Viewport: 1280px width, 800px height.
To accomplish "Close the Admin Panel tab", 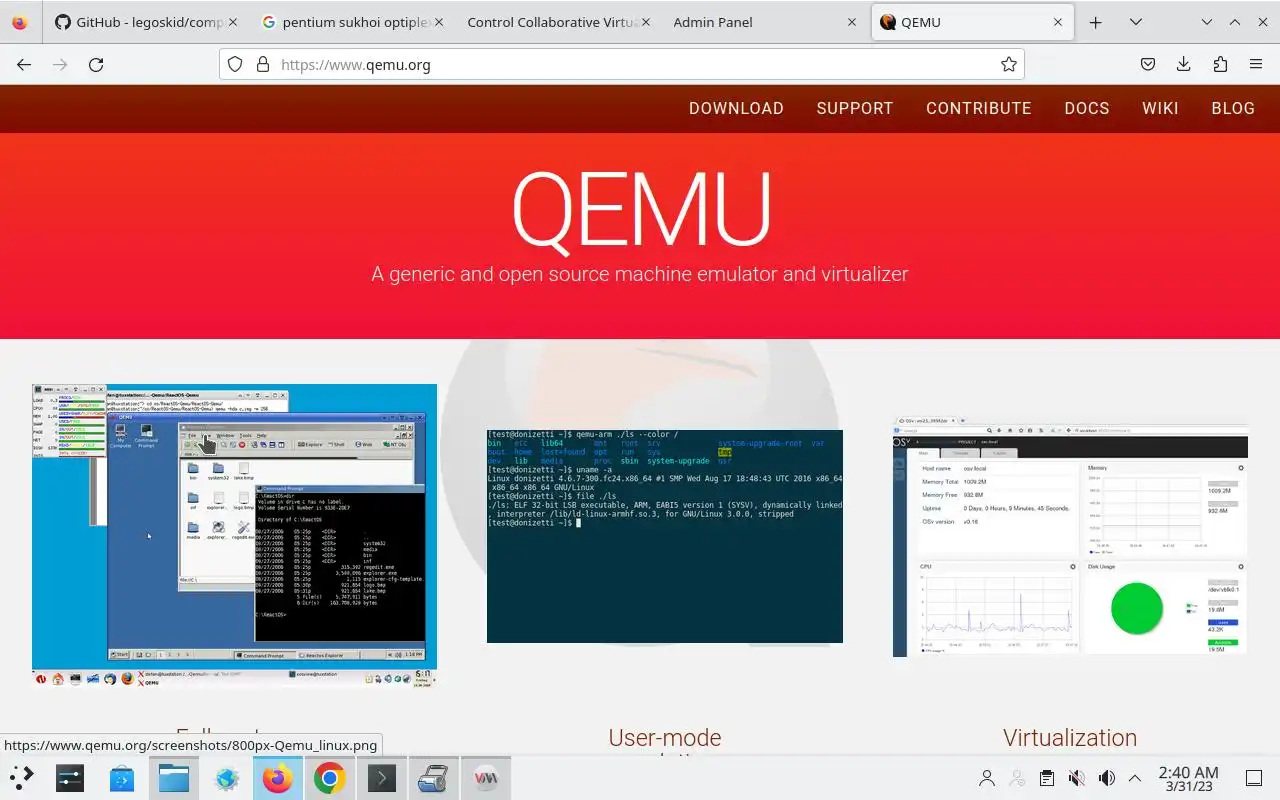I will pyautogui.click(x=852, y=22).
